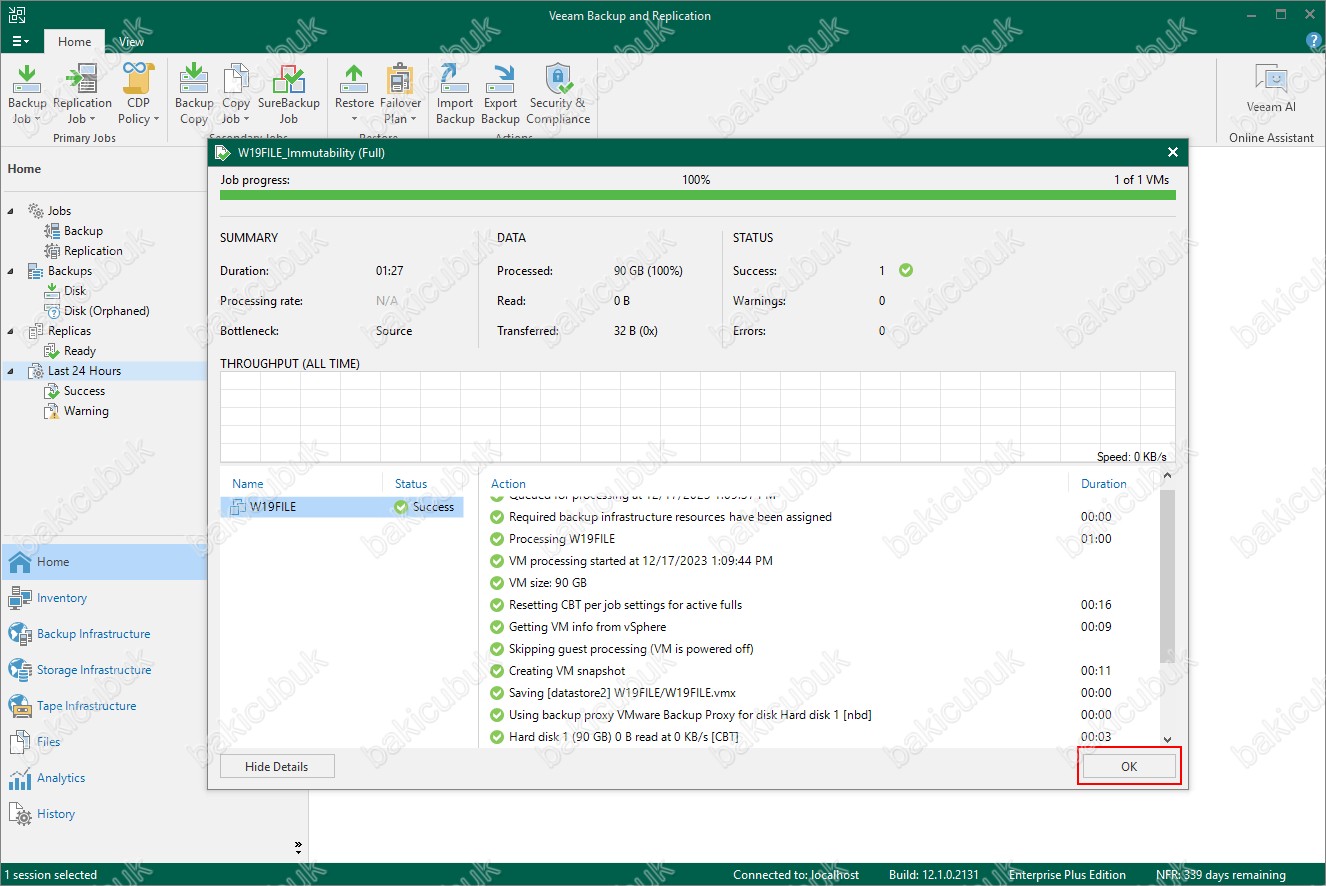
Task: Click 'Processing W19FILE' log entry
Action: point(562,539)
